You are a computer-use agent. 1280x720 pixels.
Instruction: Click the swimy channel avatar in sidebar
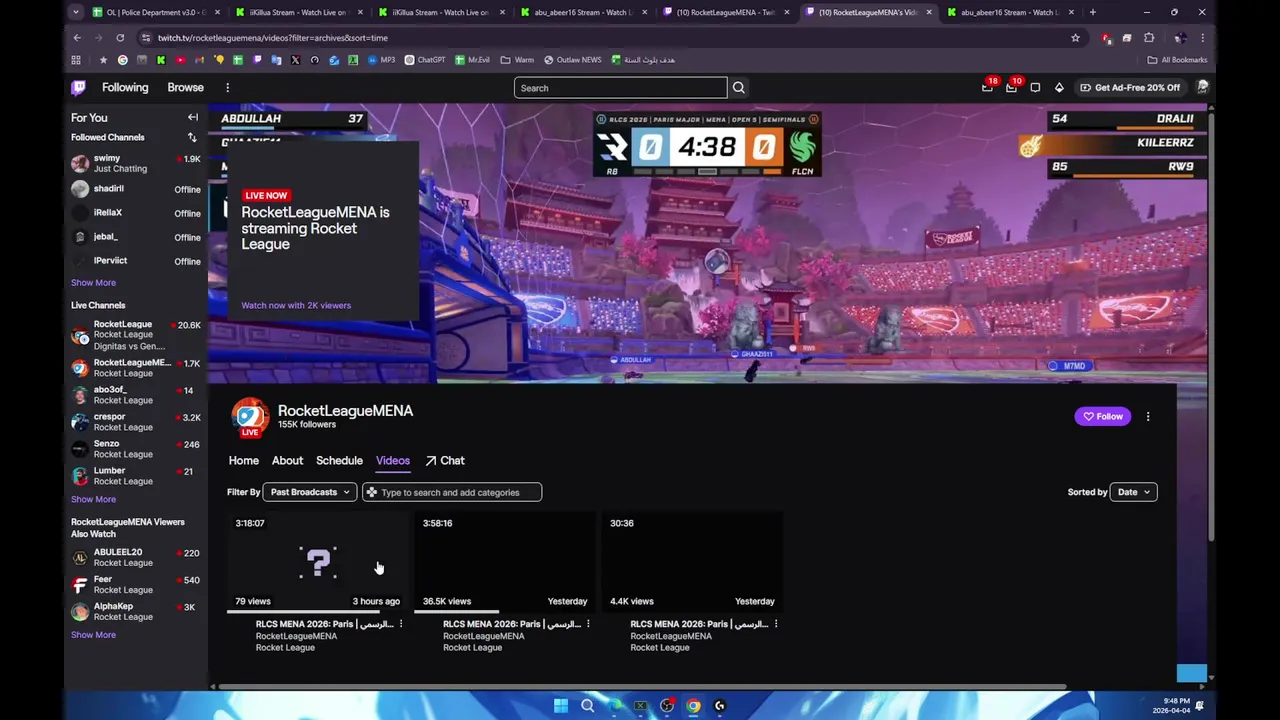80,163
